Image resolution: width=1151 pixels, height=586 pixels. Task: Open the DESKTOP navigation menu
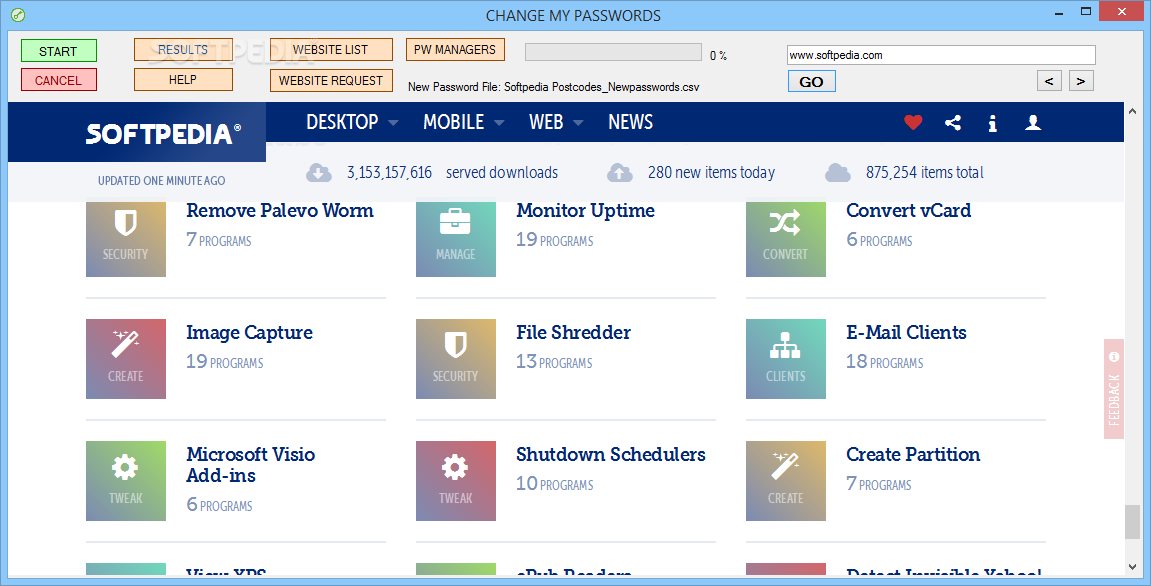coord(342,122)
